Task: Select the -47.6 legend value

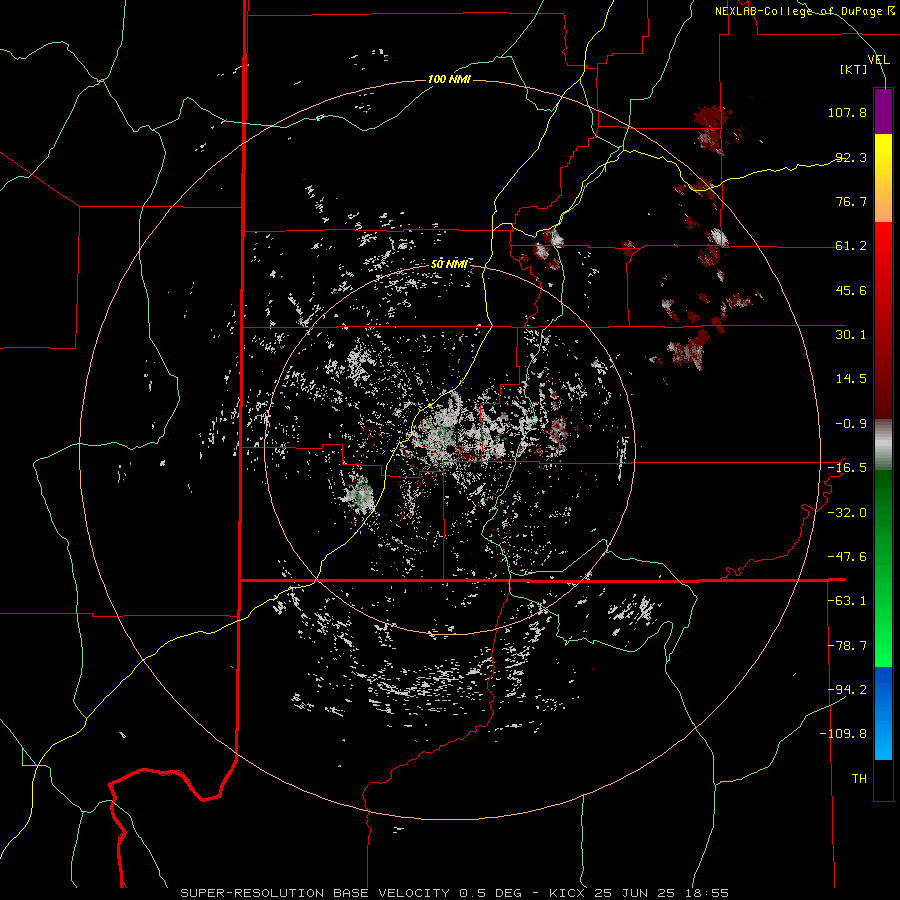Action: click(847, 557)
